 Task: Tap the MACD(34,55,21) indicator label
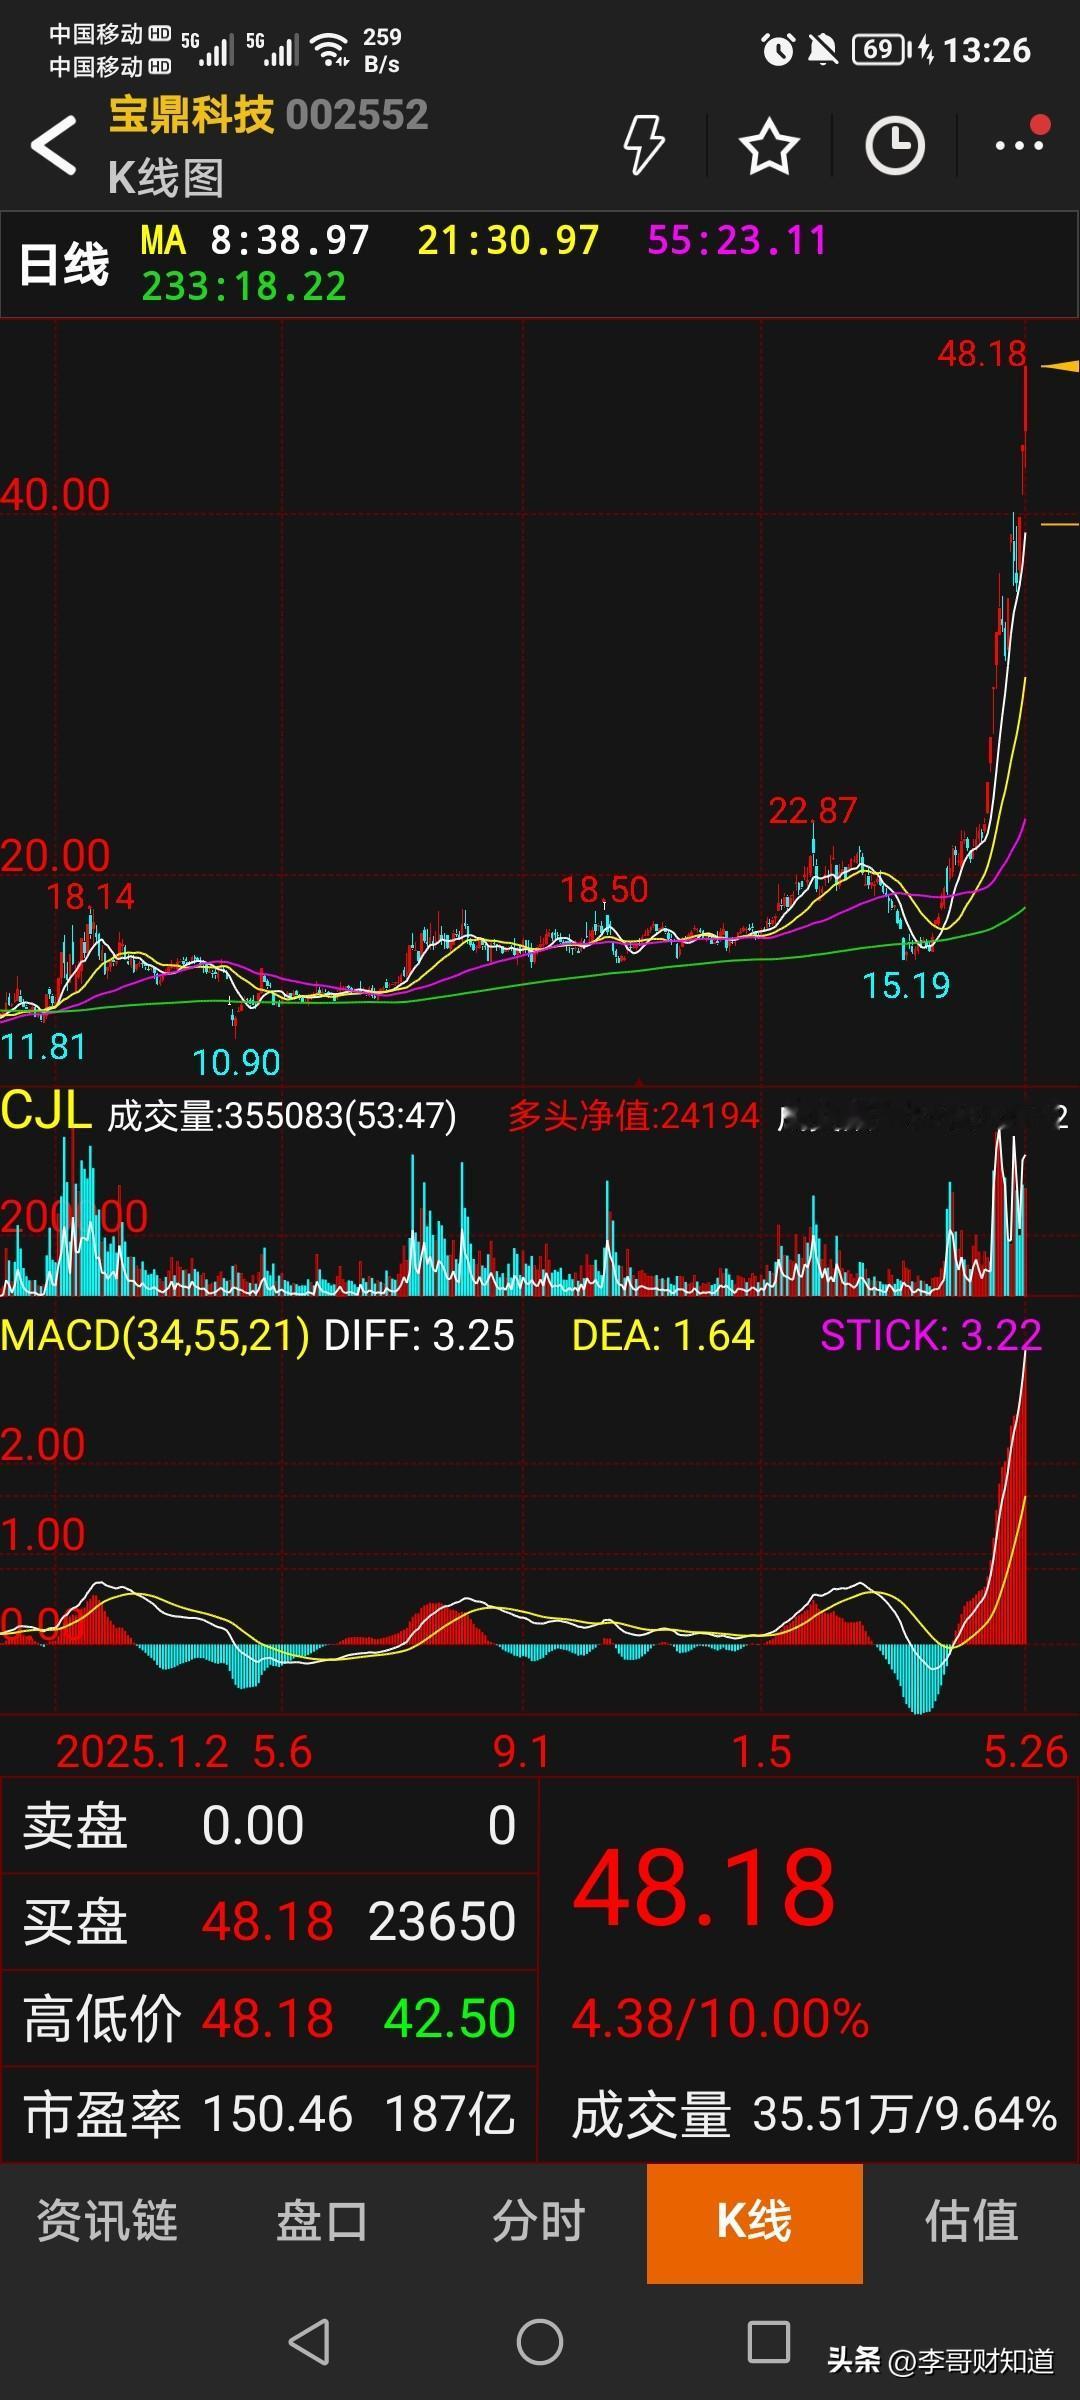(155, 1335)
